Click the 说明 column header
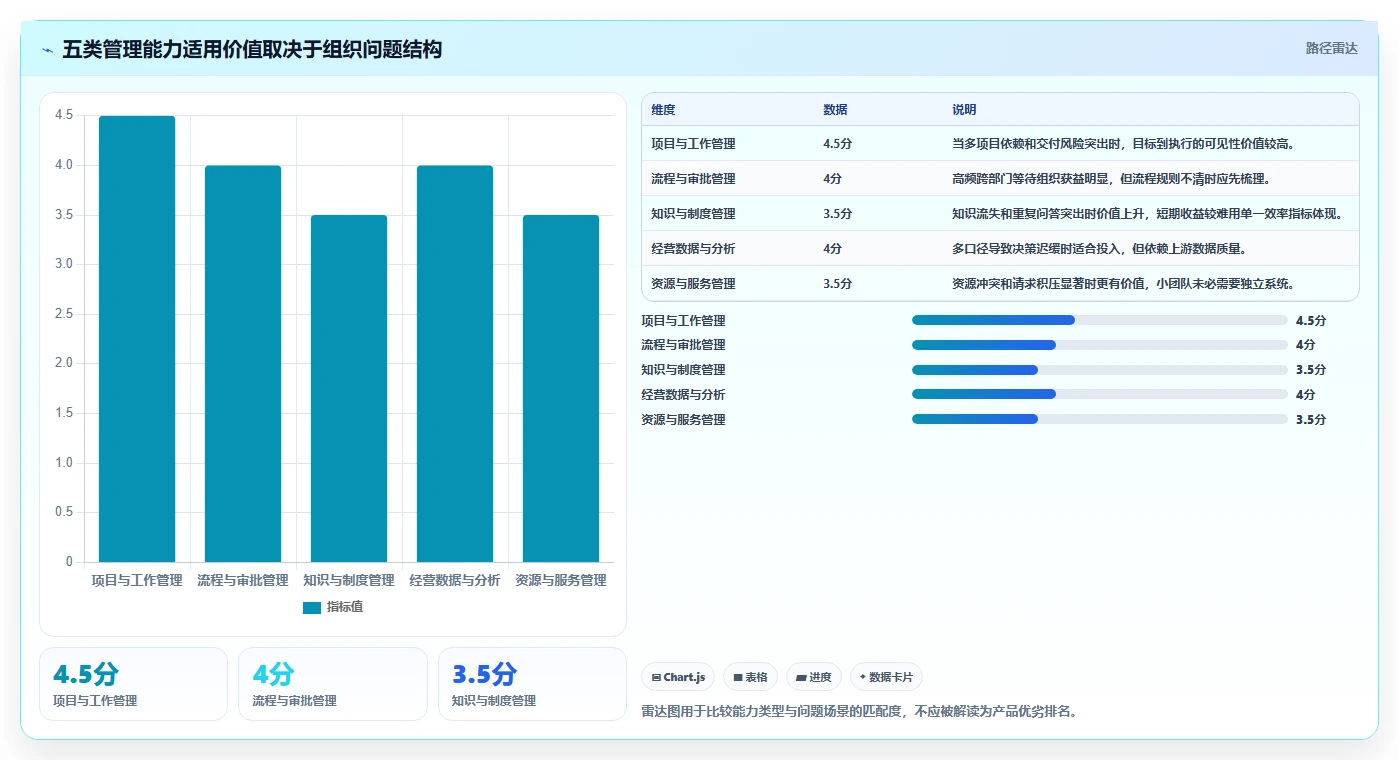 [964, 110]
